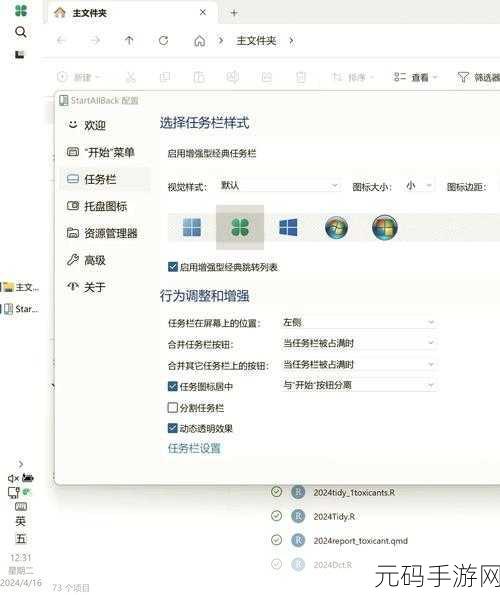This screenshot has width=500, height=595.
Task: Click the R icon beside 2024Tidy.R
Action: pos(298,516)
